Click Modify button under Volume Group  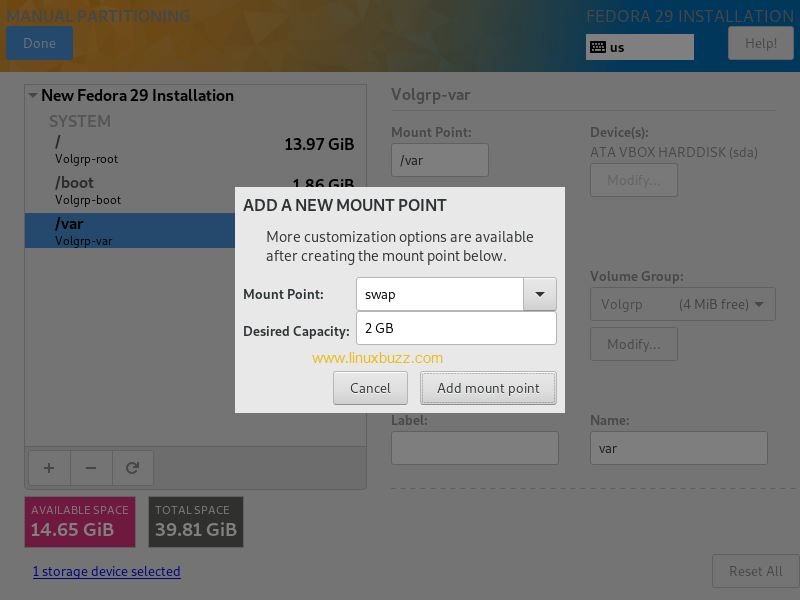(634, 344)
